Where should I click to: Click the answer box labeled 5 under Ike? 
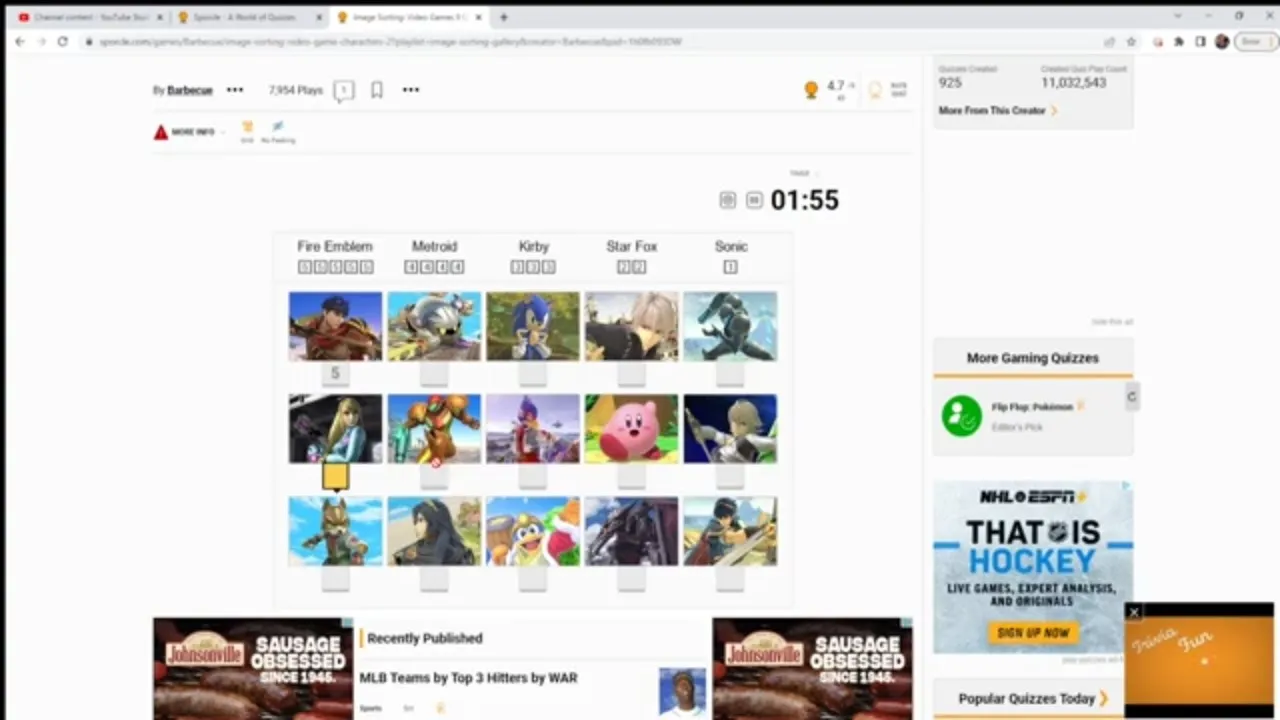(335, 374)
